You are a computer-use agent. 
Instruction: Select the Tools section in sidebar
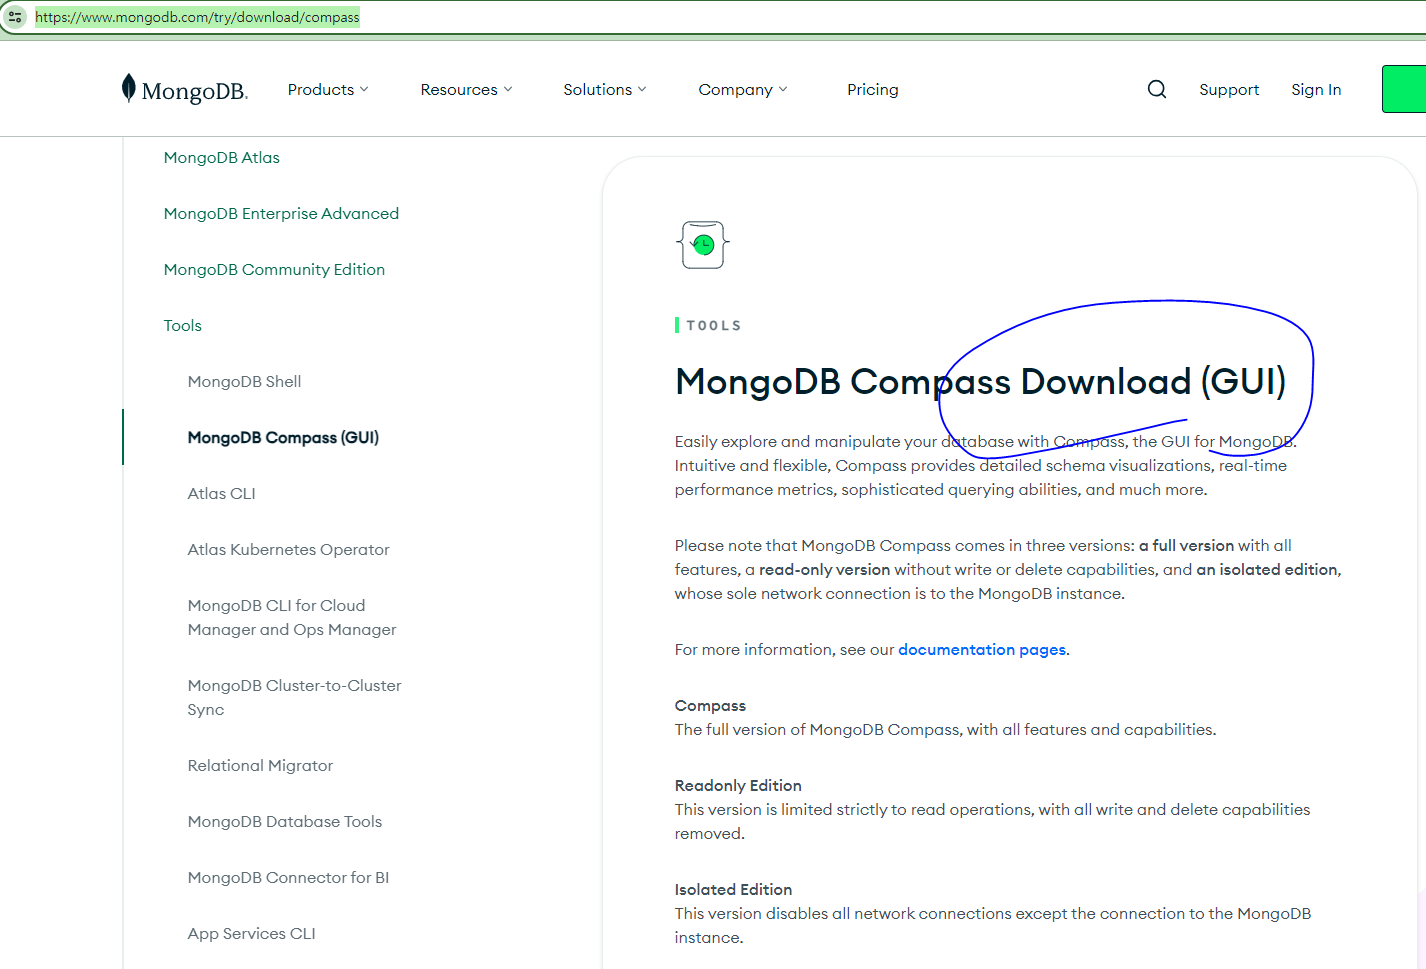[183, 325]
